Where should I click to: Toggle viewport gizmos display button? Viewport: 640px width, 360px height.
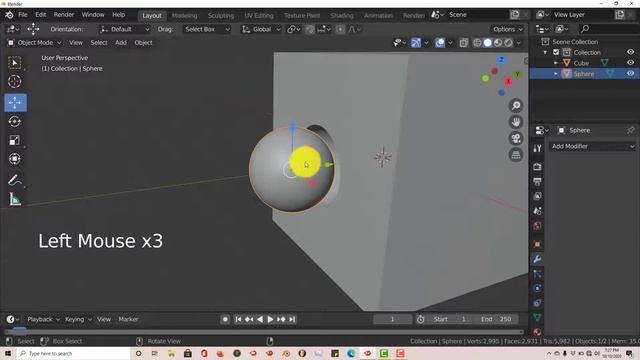tap(416, 43)
